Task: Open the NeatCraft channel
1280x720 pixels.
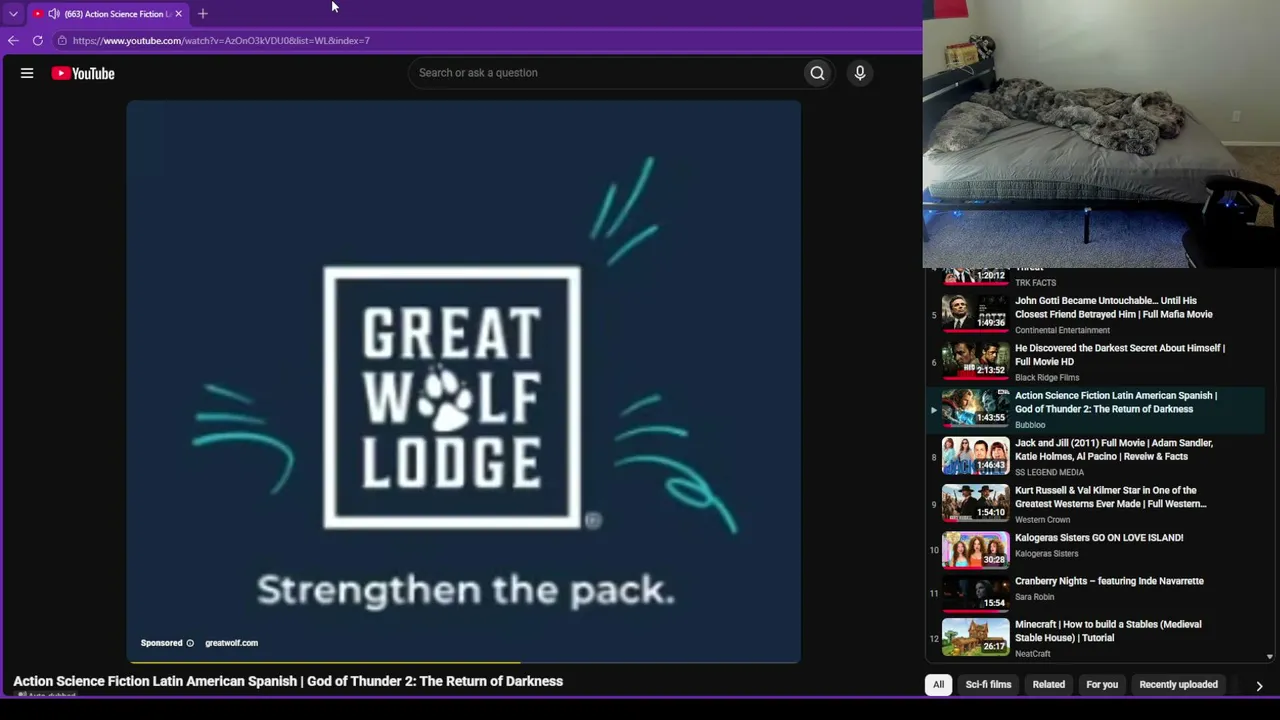Action: 1033,654
